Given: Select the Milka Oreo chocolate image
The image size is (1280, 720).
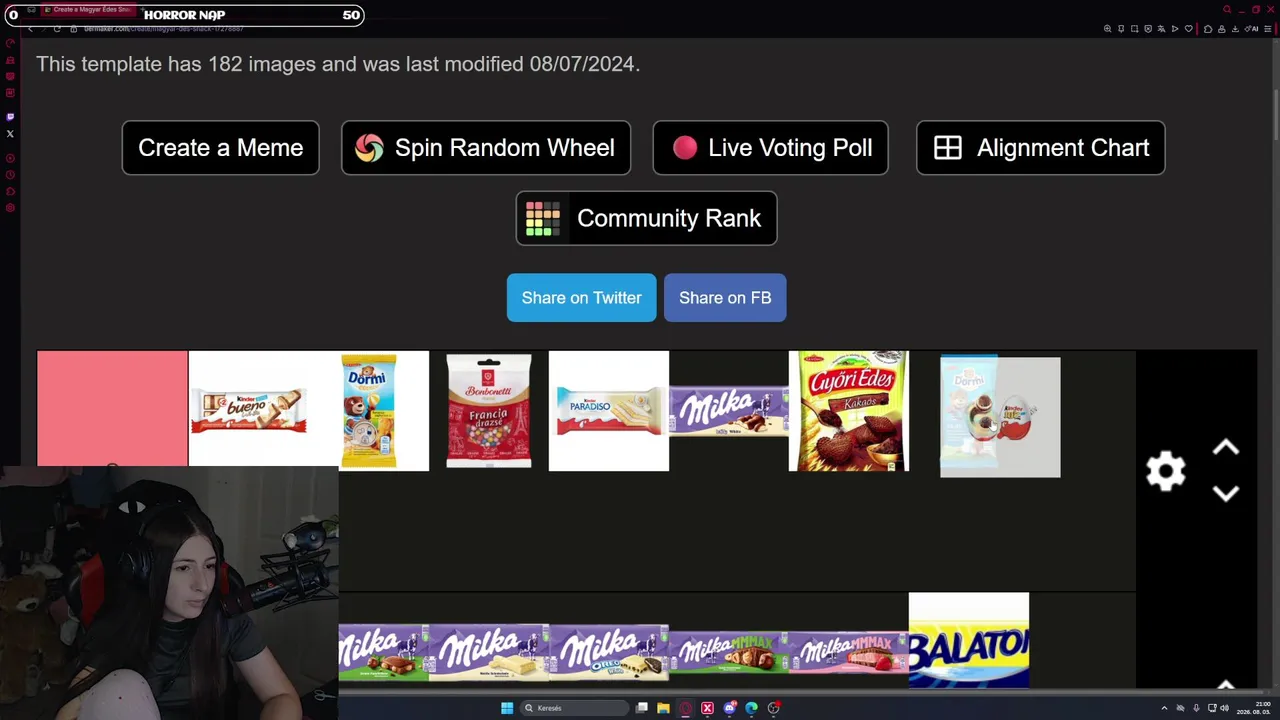Looking at the screenshot, I should click(x=609, y=652).
